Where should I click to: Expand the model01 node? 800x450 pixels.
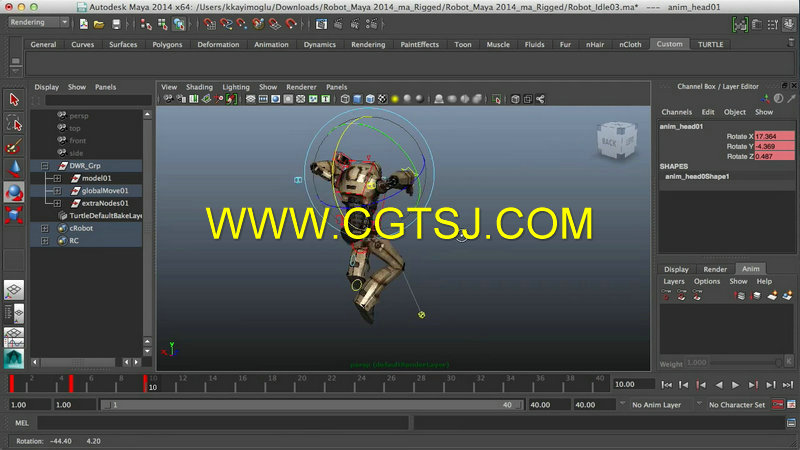tap(57, 178)
